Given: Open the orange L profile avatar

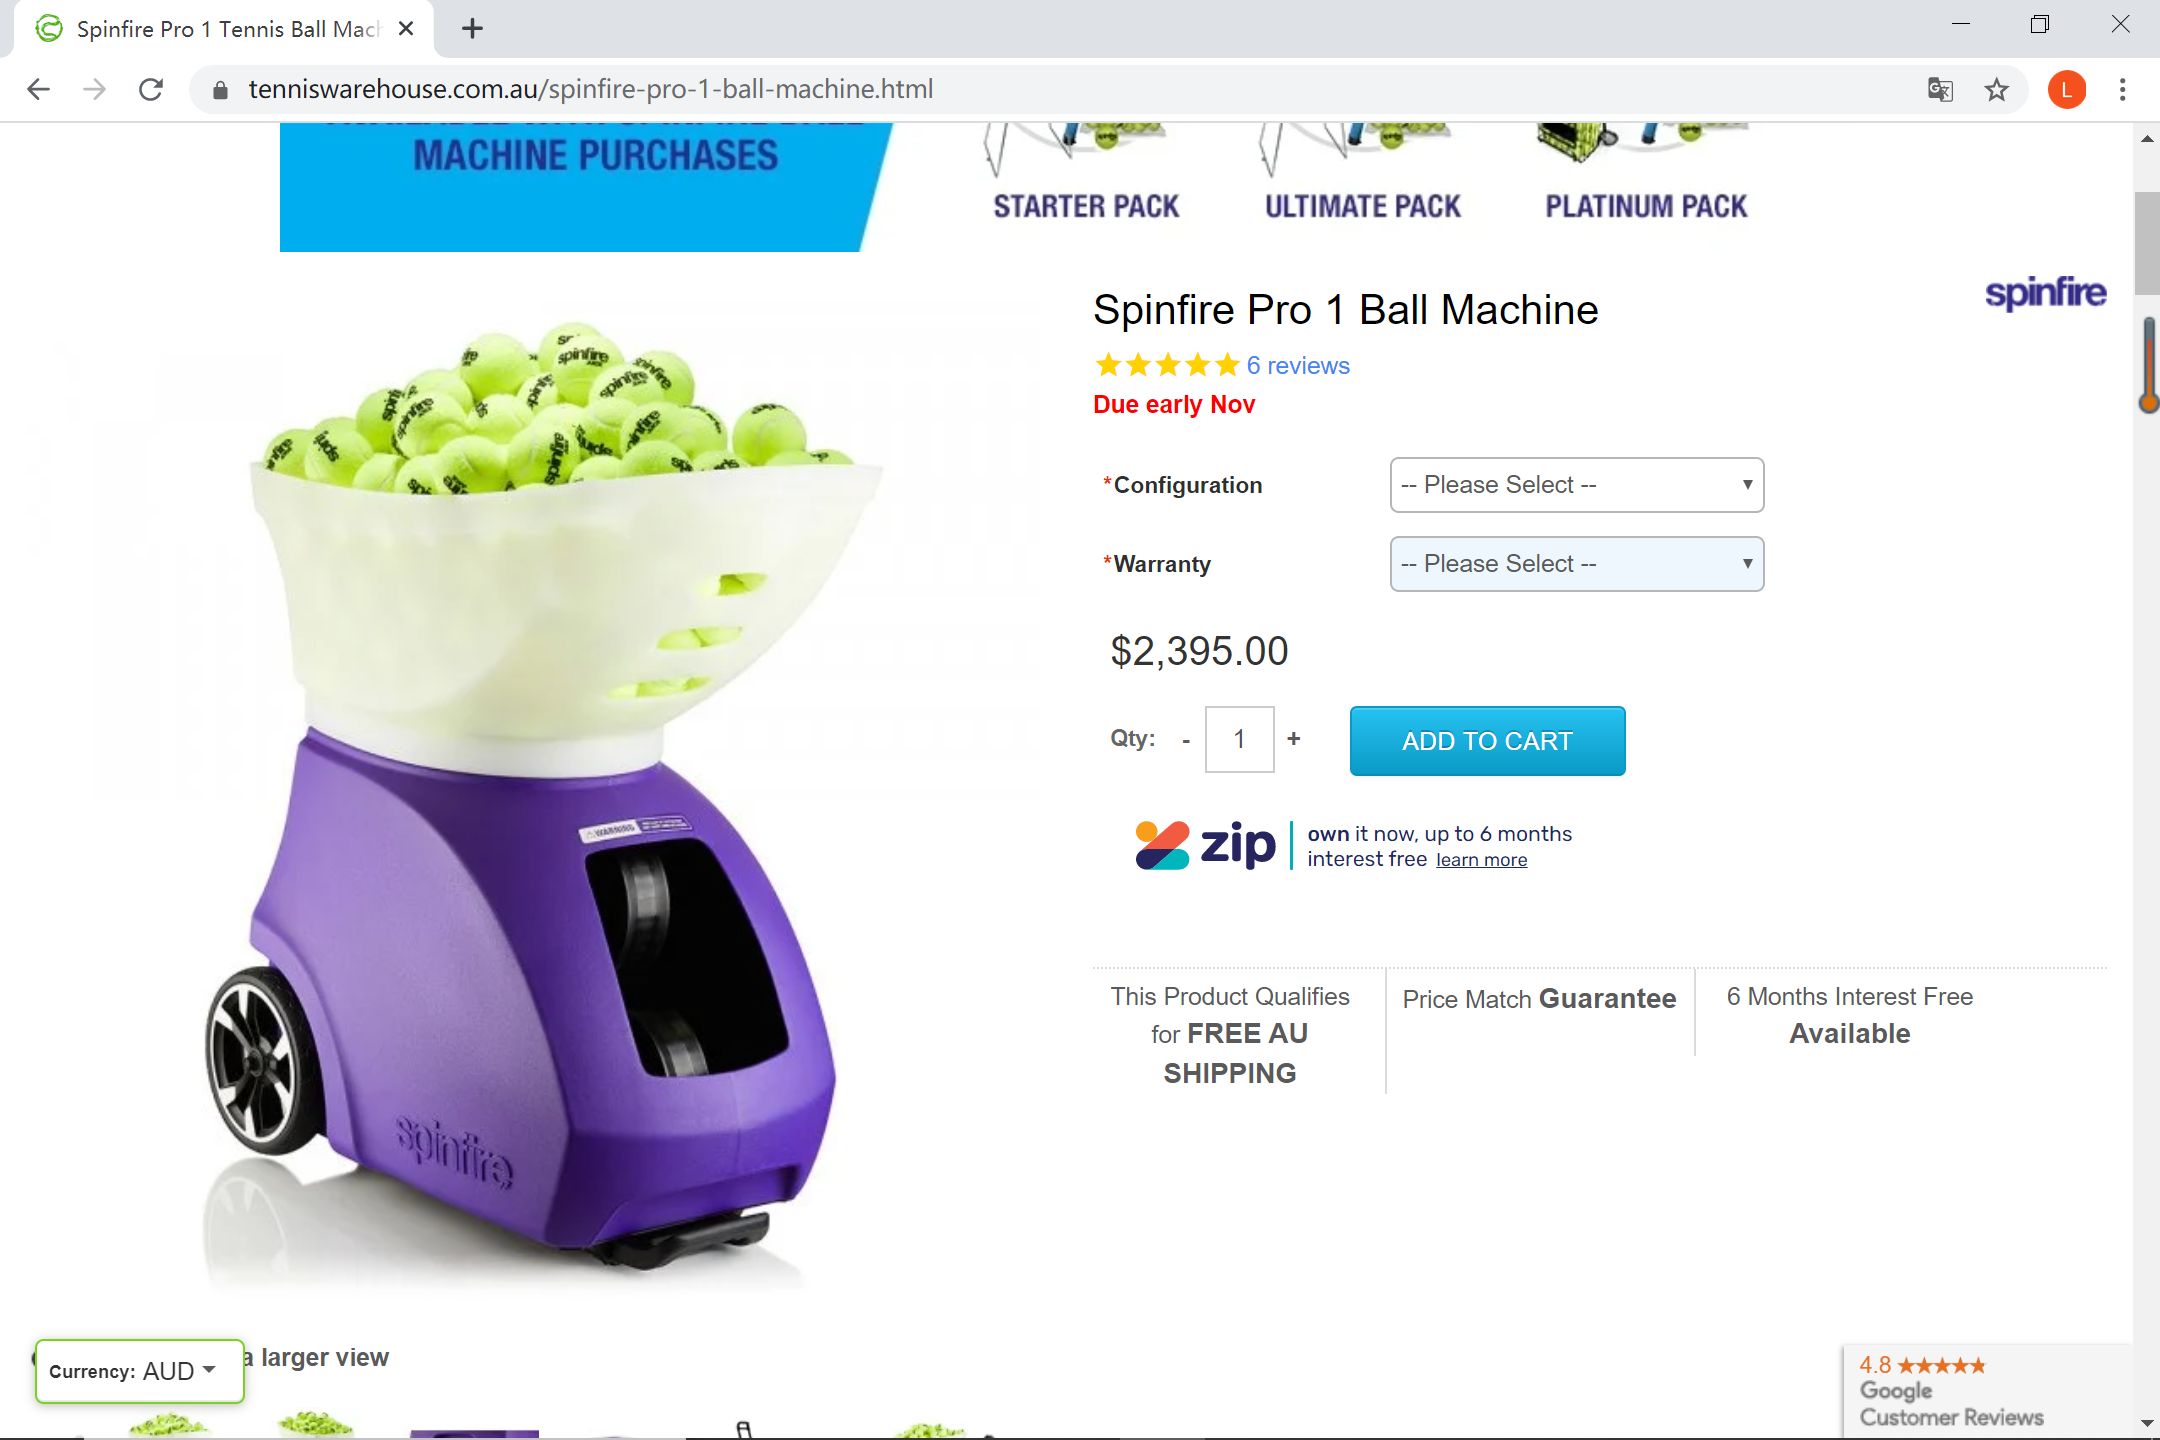Looking at the screenshot, I should pyautogui.click(x=2066, y=90).
